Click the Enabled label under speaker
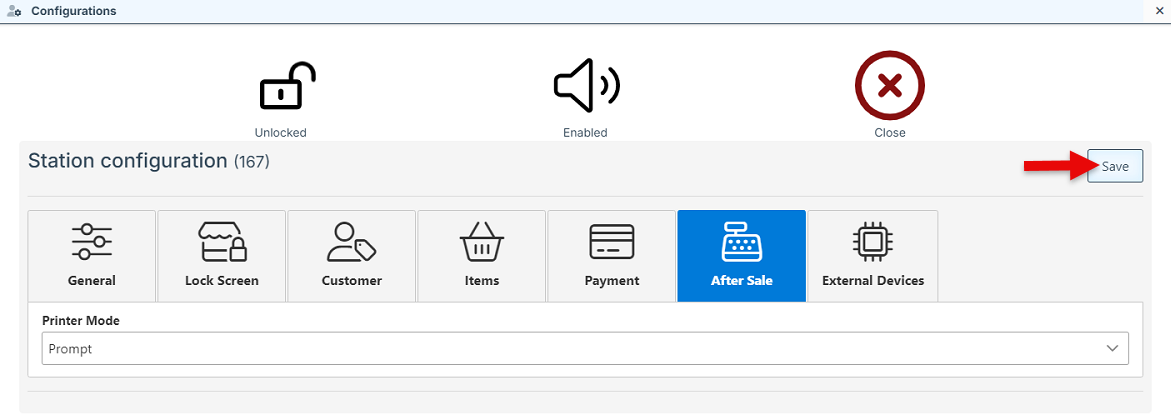Image resolution: width=1171 pixels, height=420 pixels. point(585,132)
